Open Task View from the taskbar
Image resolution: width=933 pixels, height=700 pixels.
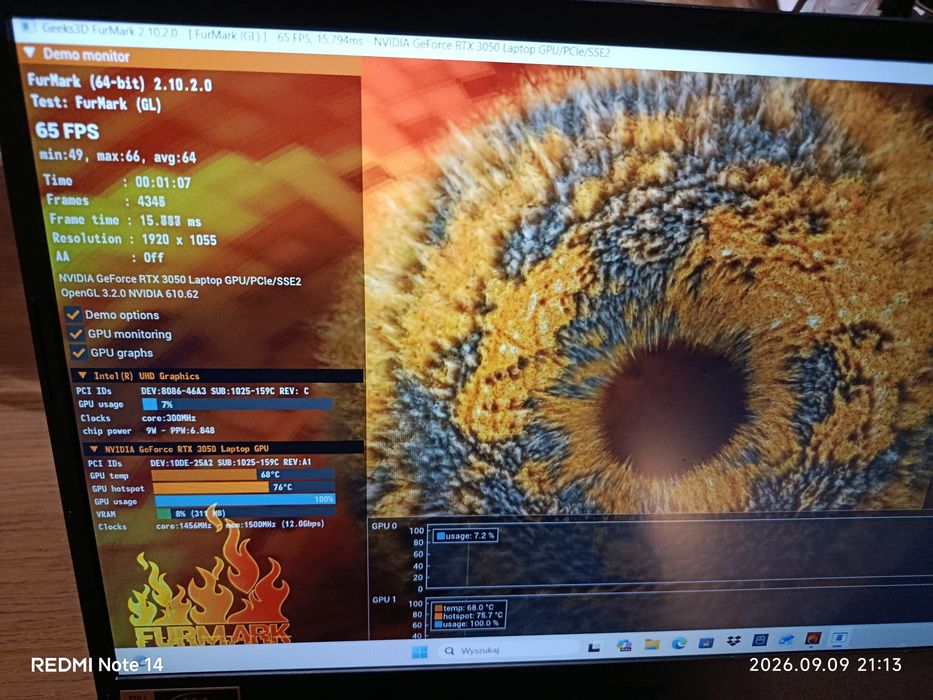pos(593,647)
